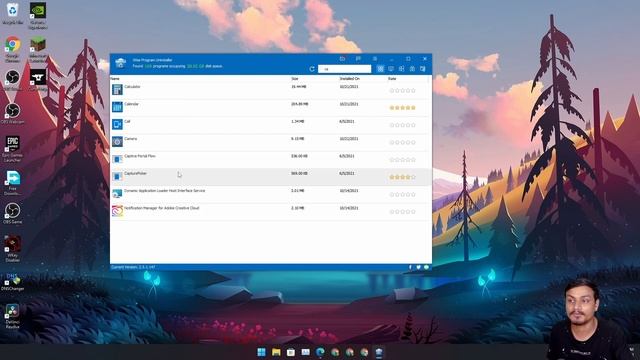This screenshot has height=360, width=640.
Task: Select the Portal Flow app icon
Action: click(117, 159)
